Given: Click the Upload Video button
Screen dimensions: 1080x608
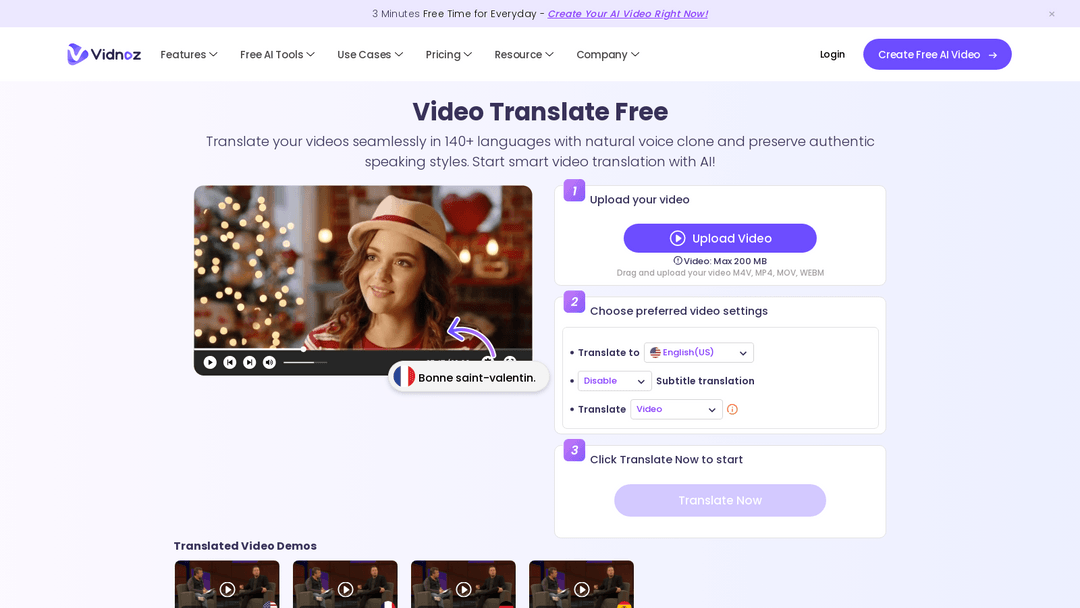Looking at the screenshot, I should click(x=720, y=238).
